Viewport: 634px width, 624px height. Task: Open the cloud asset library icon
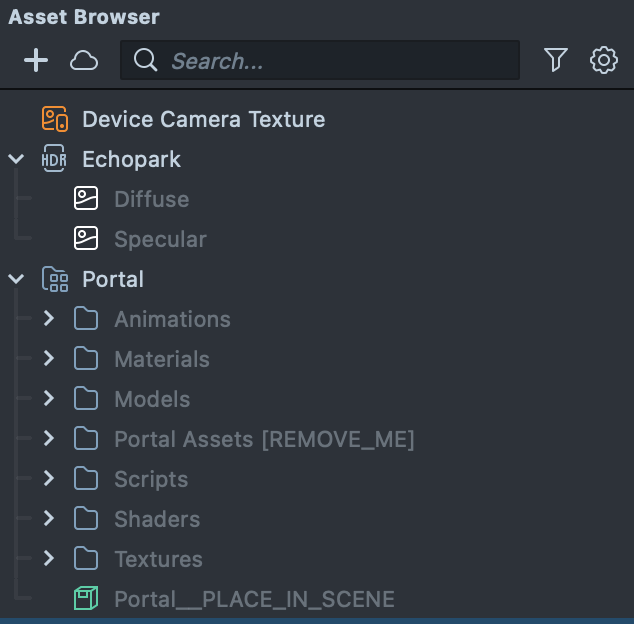[84, 61]
